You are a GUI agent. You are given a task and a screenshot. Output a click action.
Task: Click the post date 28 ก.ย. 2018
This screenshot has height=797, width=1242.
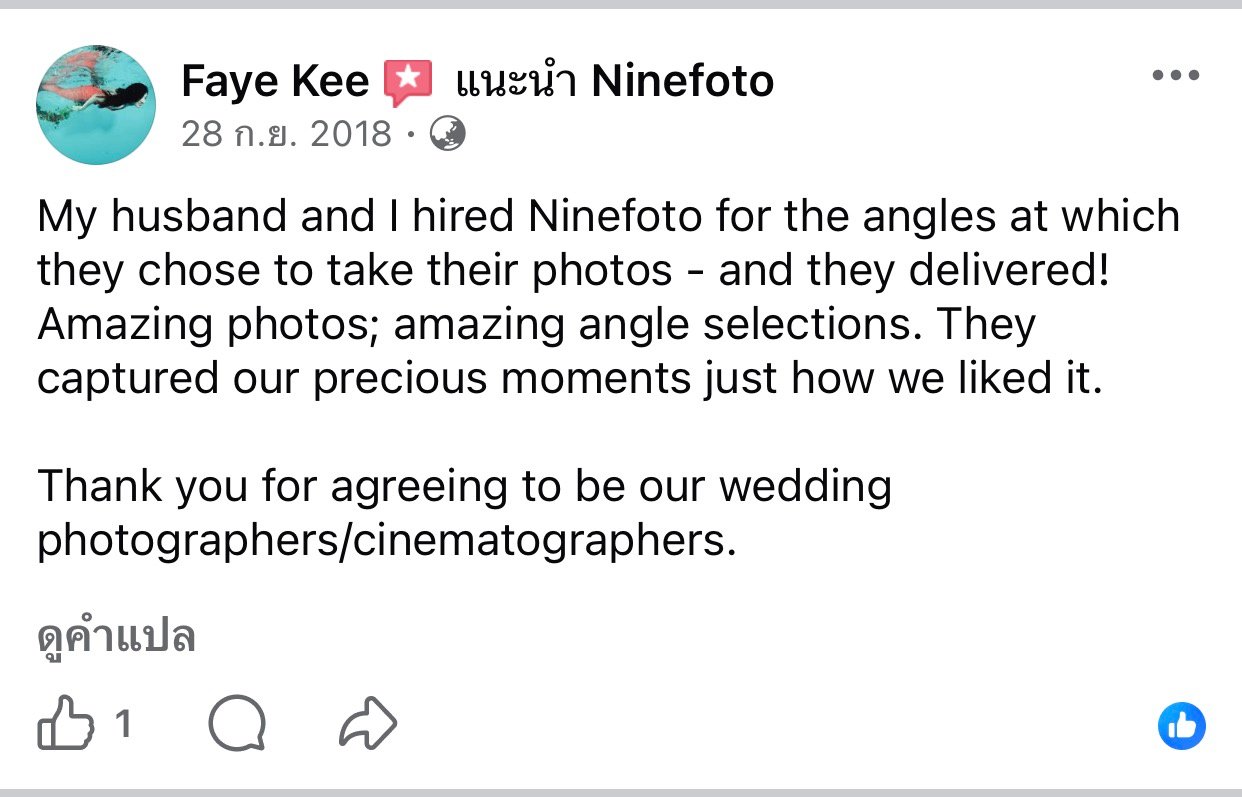(286, 133)
